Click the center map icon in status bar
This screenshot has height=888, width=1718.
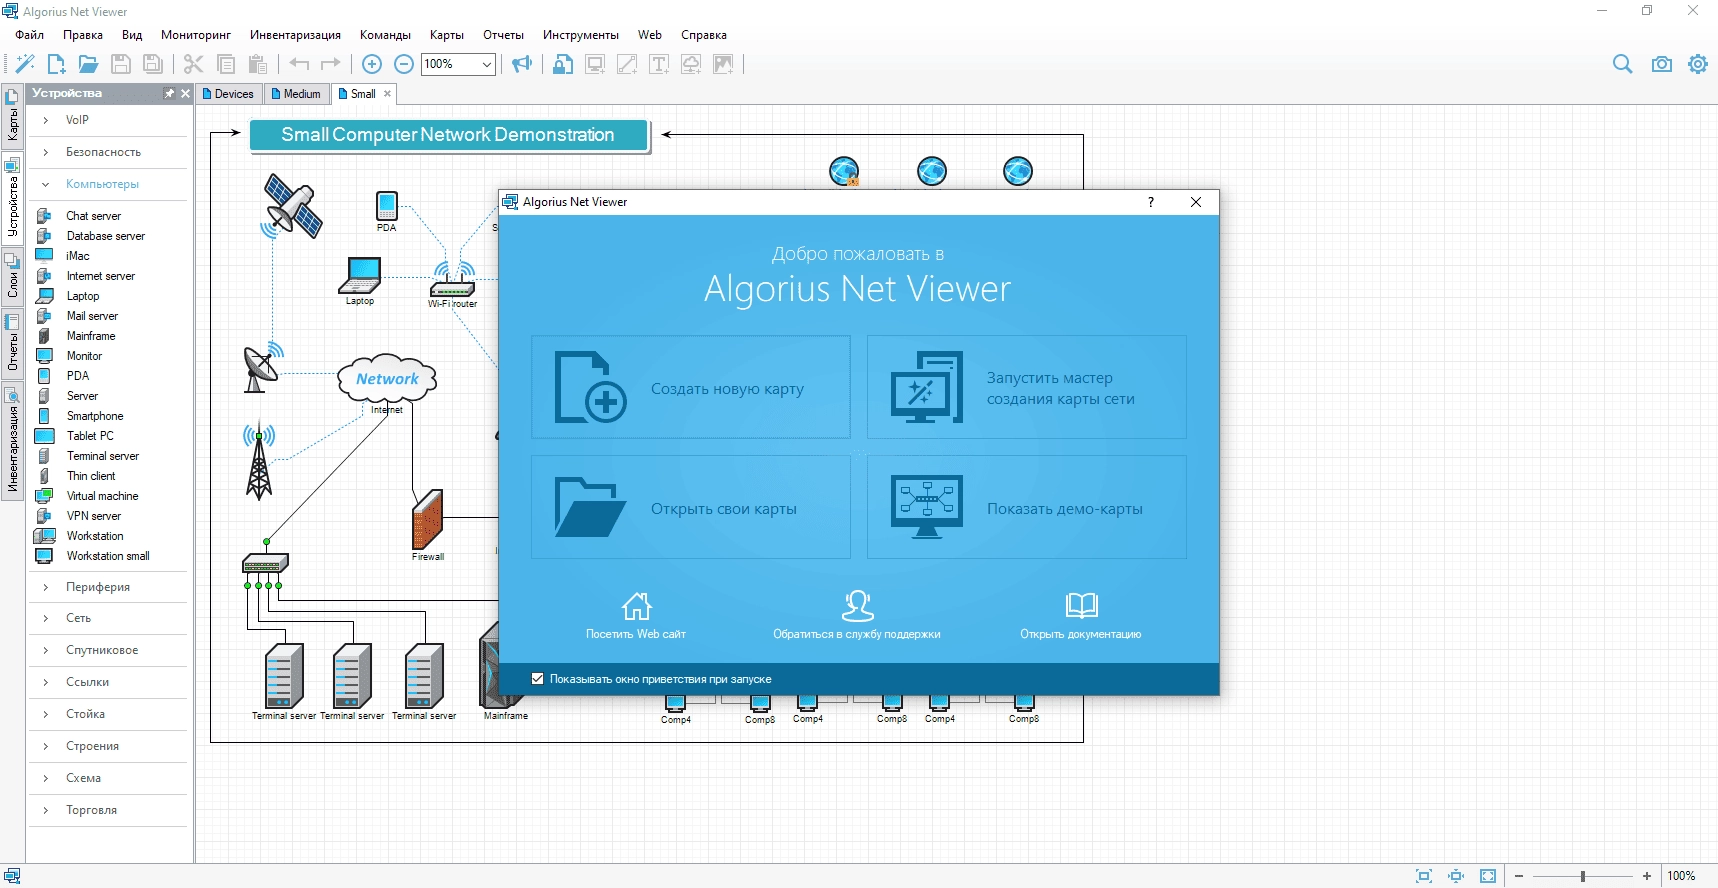click(1456, 876)
